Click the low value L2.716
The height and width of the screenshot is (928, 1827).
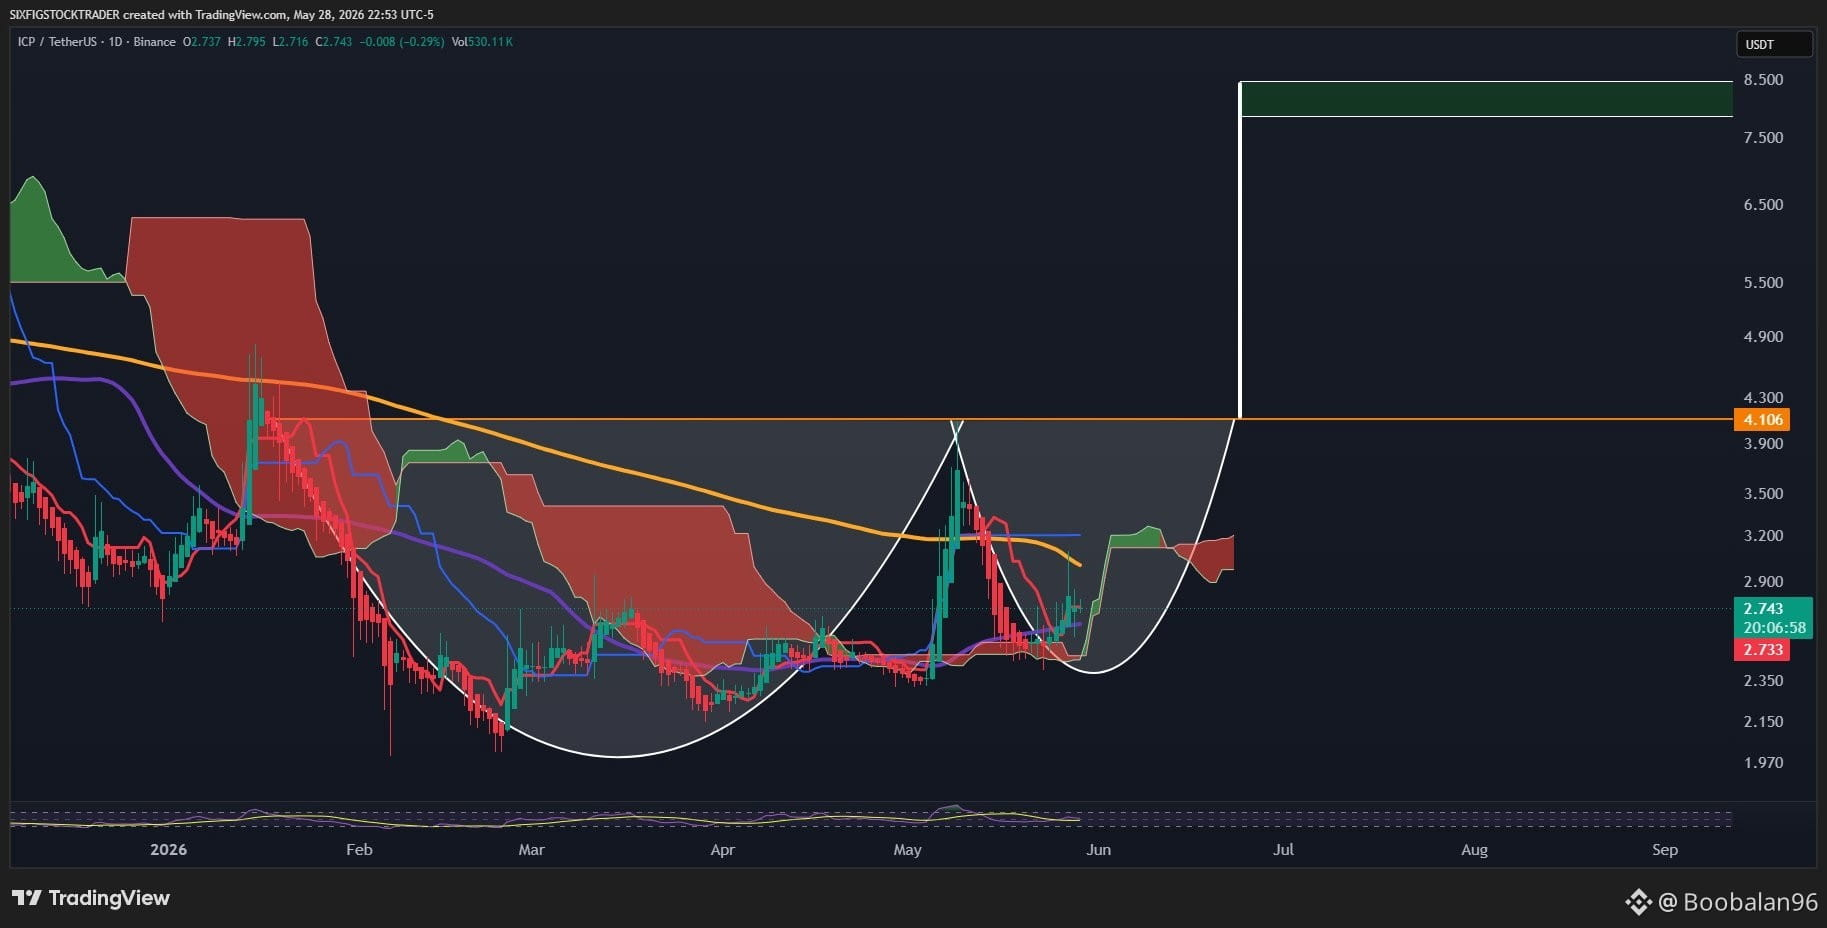click(x=290, y=42)
